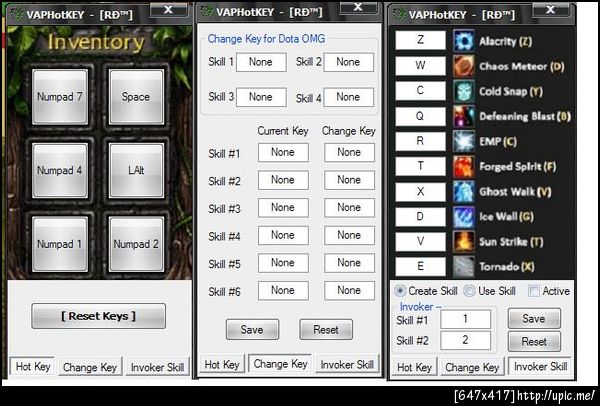This screenshot has height=406, width=600.
Task: Click the Ghost Walk skill icon
Action: pos(464,192)
